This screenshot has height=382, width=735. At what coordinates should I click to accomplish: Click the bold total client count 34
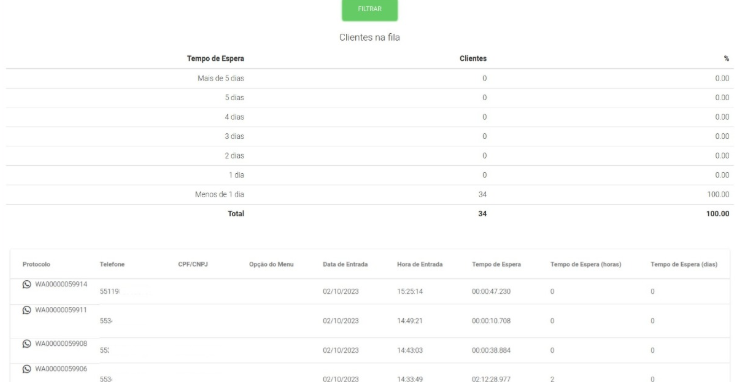(x=482, y=214)
